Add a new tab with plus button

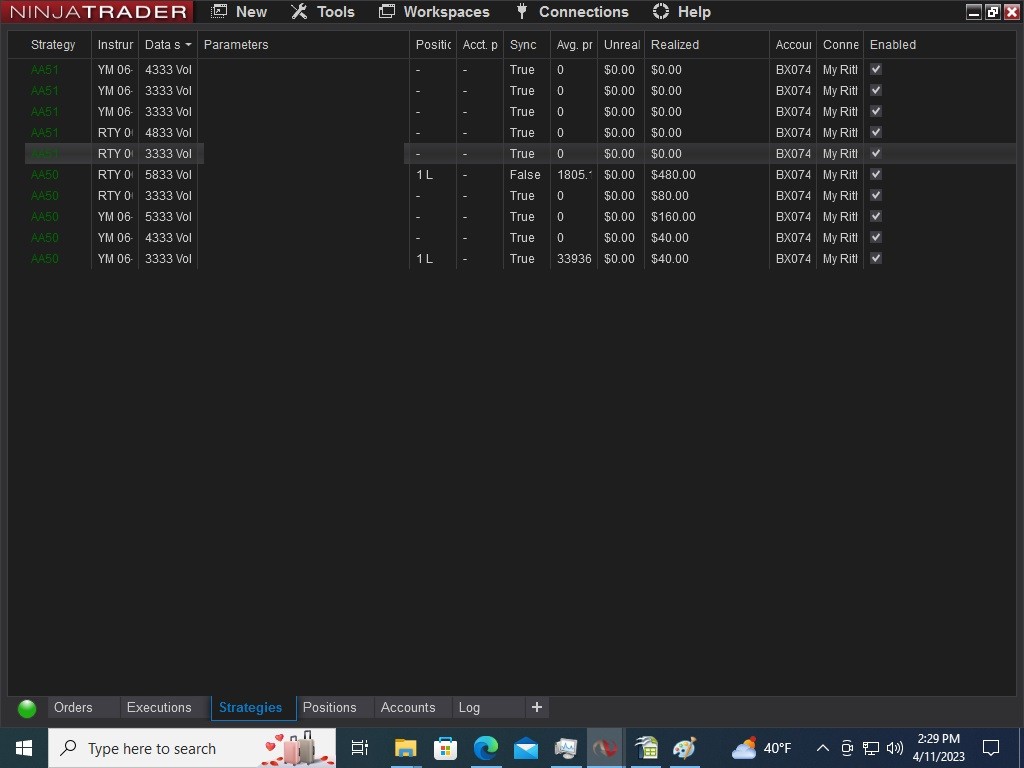(537, 707)
